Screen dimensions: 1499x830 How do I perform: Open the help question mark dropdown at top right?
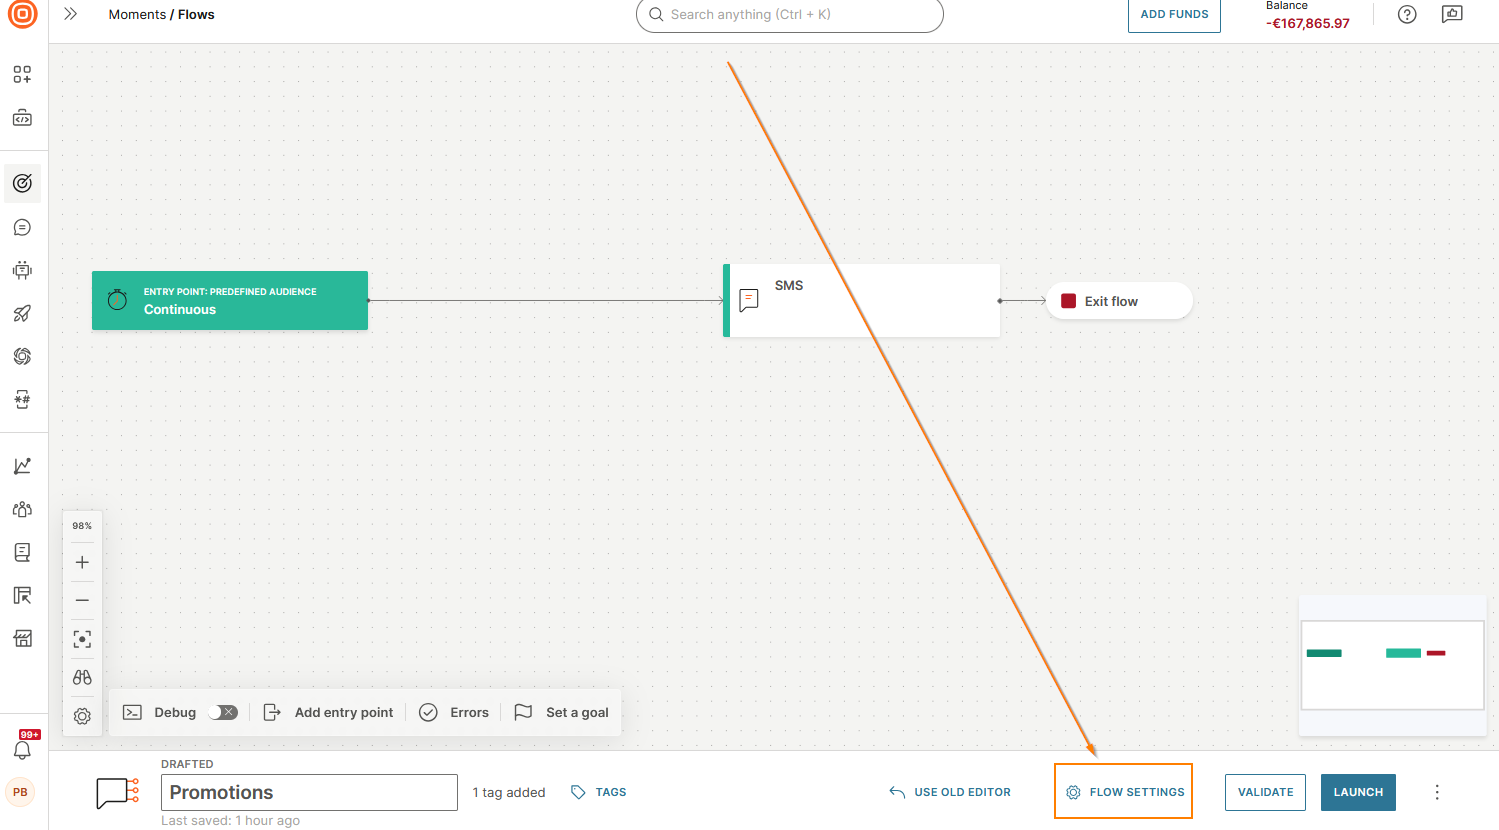(x=1407, y=14)
